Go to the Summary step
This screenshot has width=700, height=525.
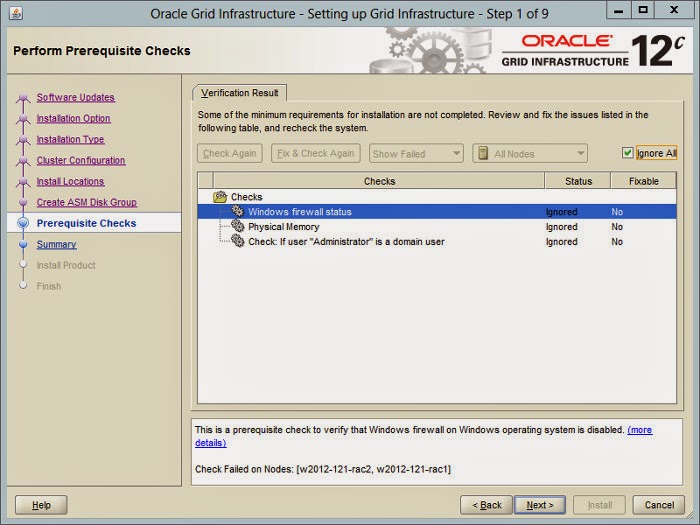56,244
